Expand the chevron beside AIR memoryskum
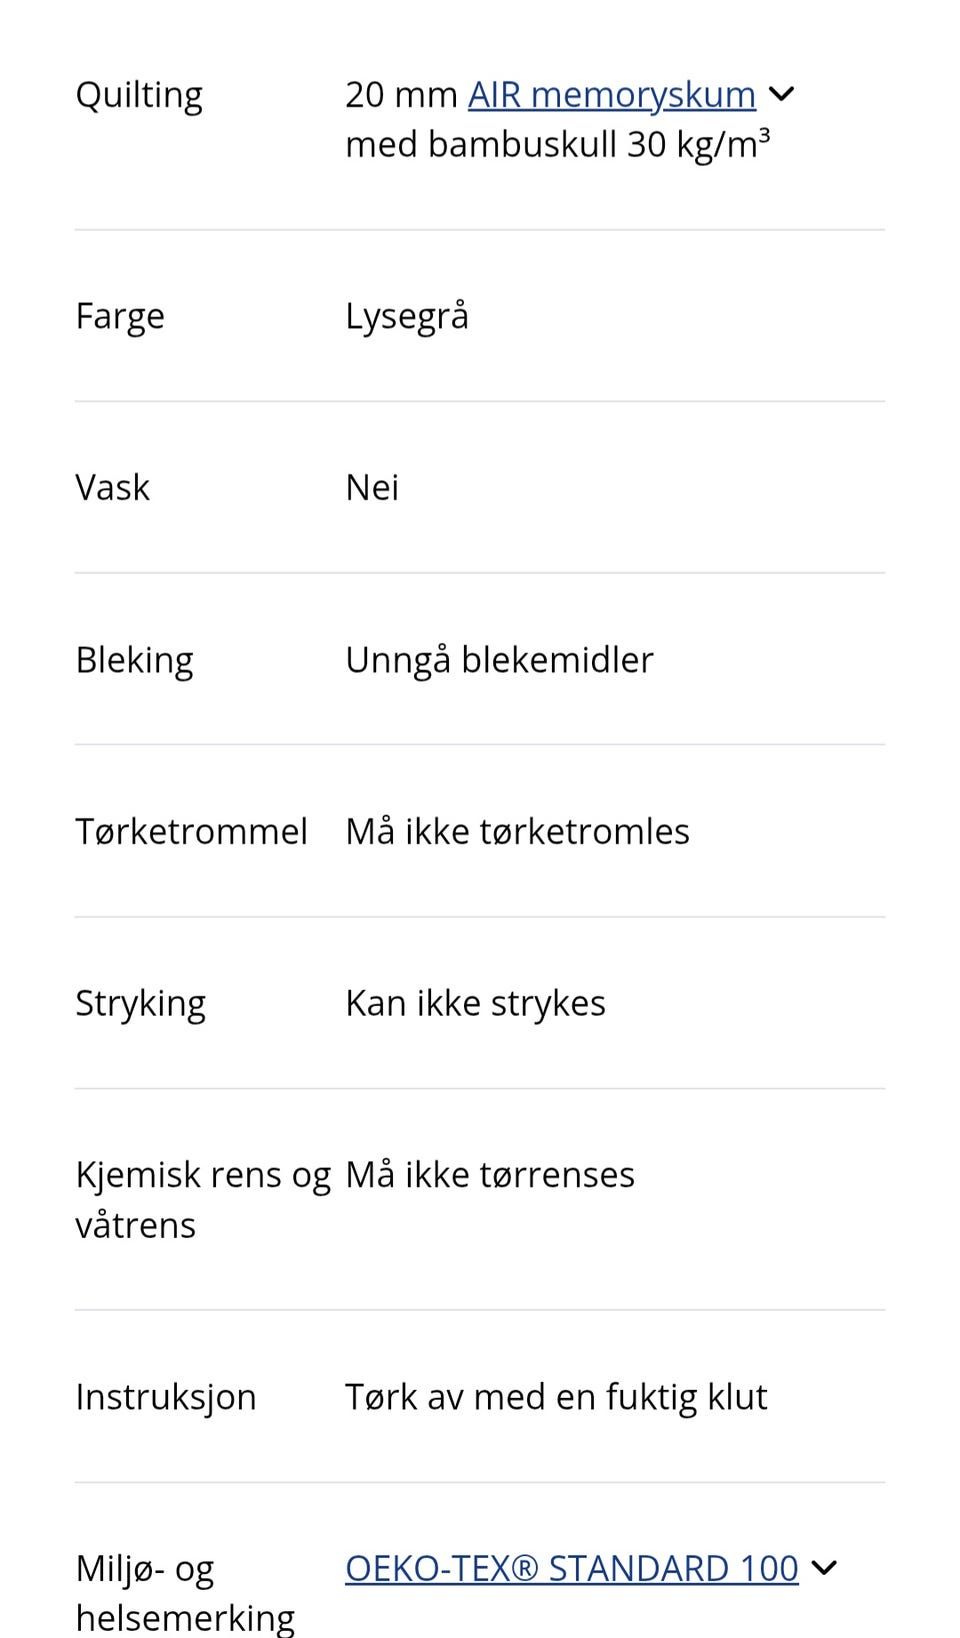The height and width of the screenshot is (1638, 960). pyautogui.click(x=782, y=95)
